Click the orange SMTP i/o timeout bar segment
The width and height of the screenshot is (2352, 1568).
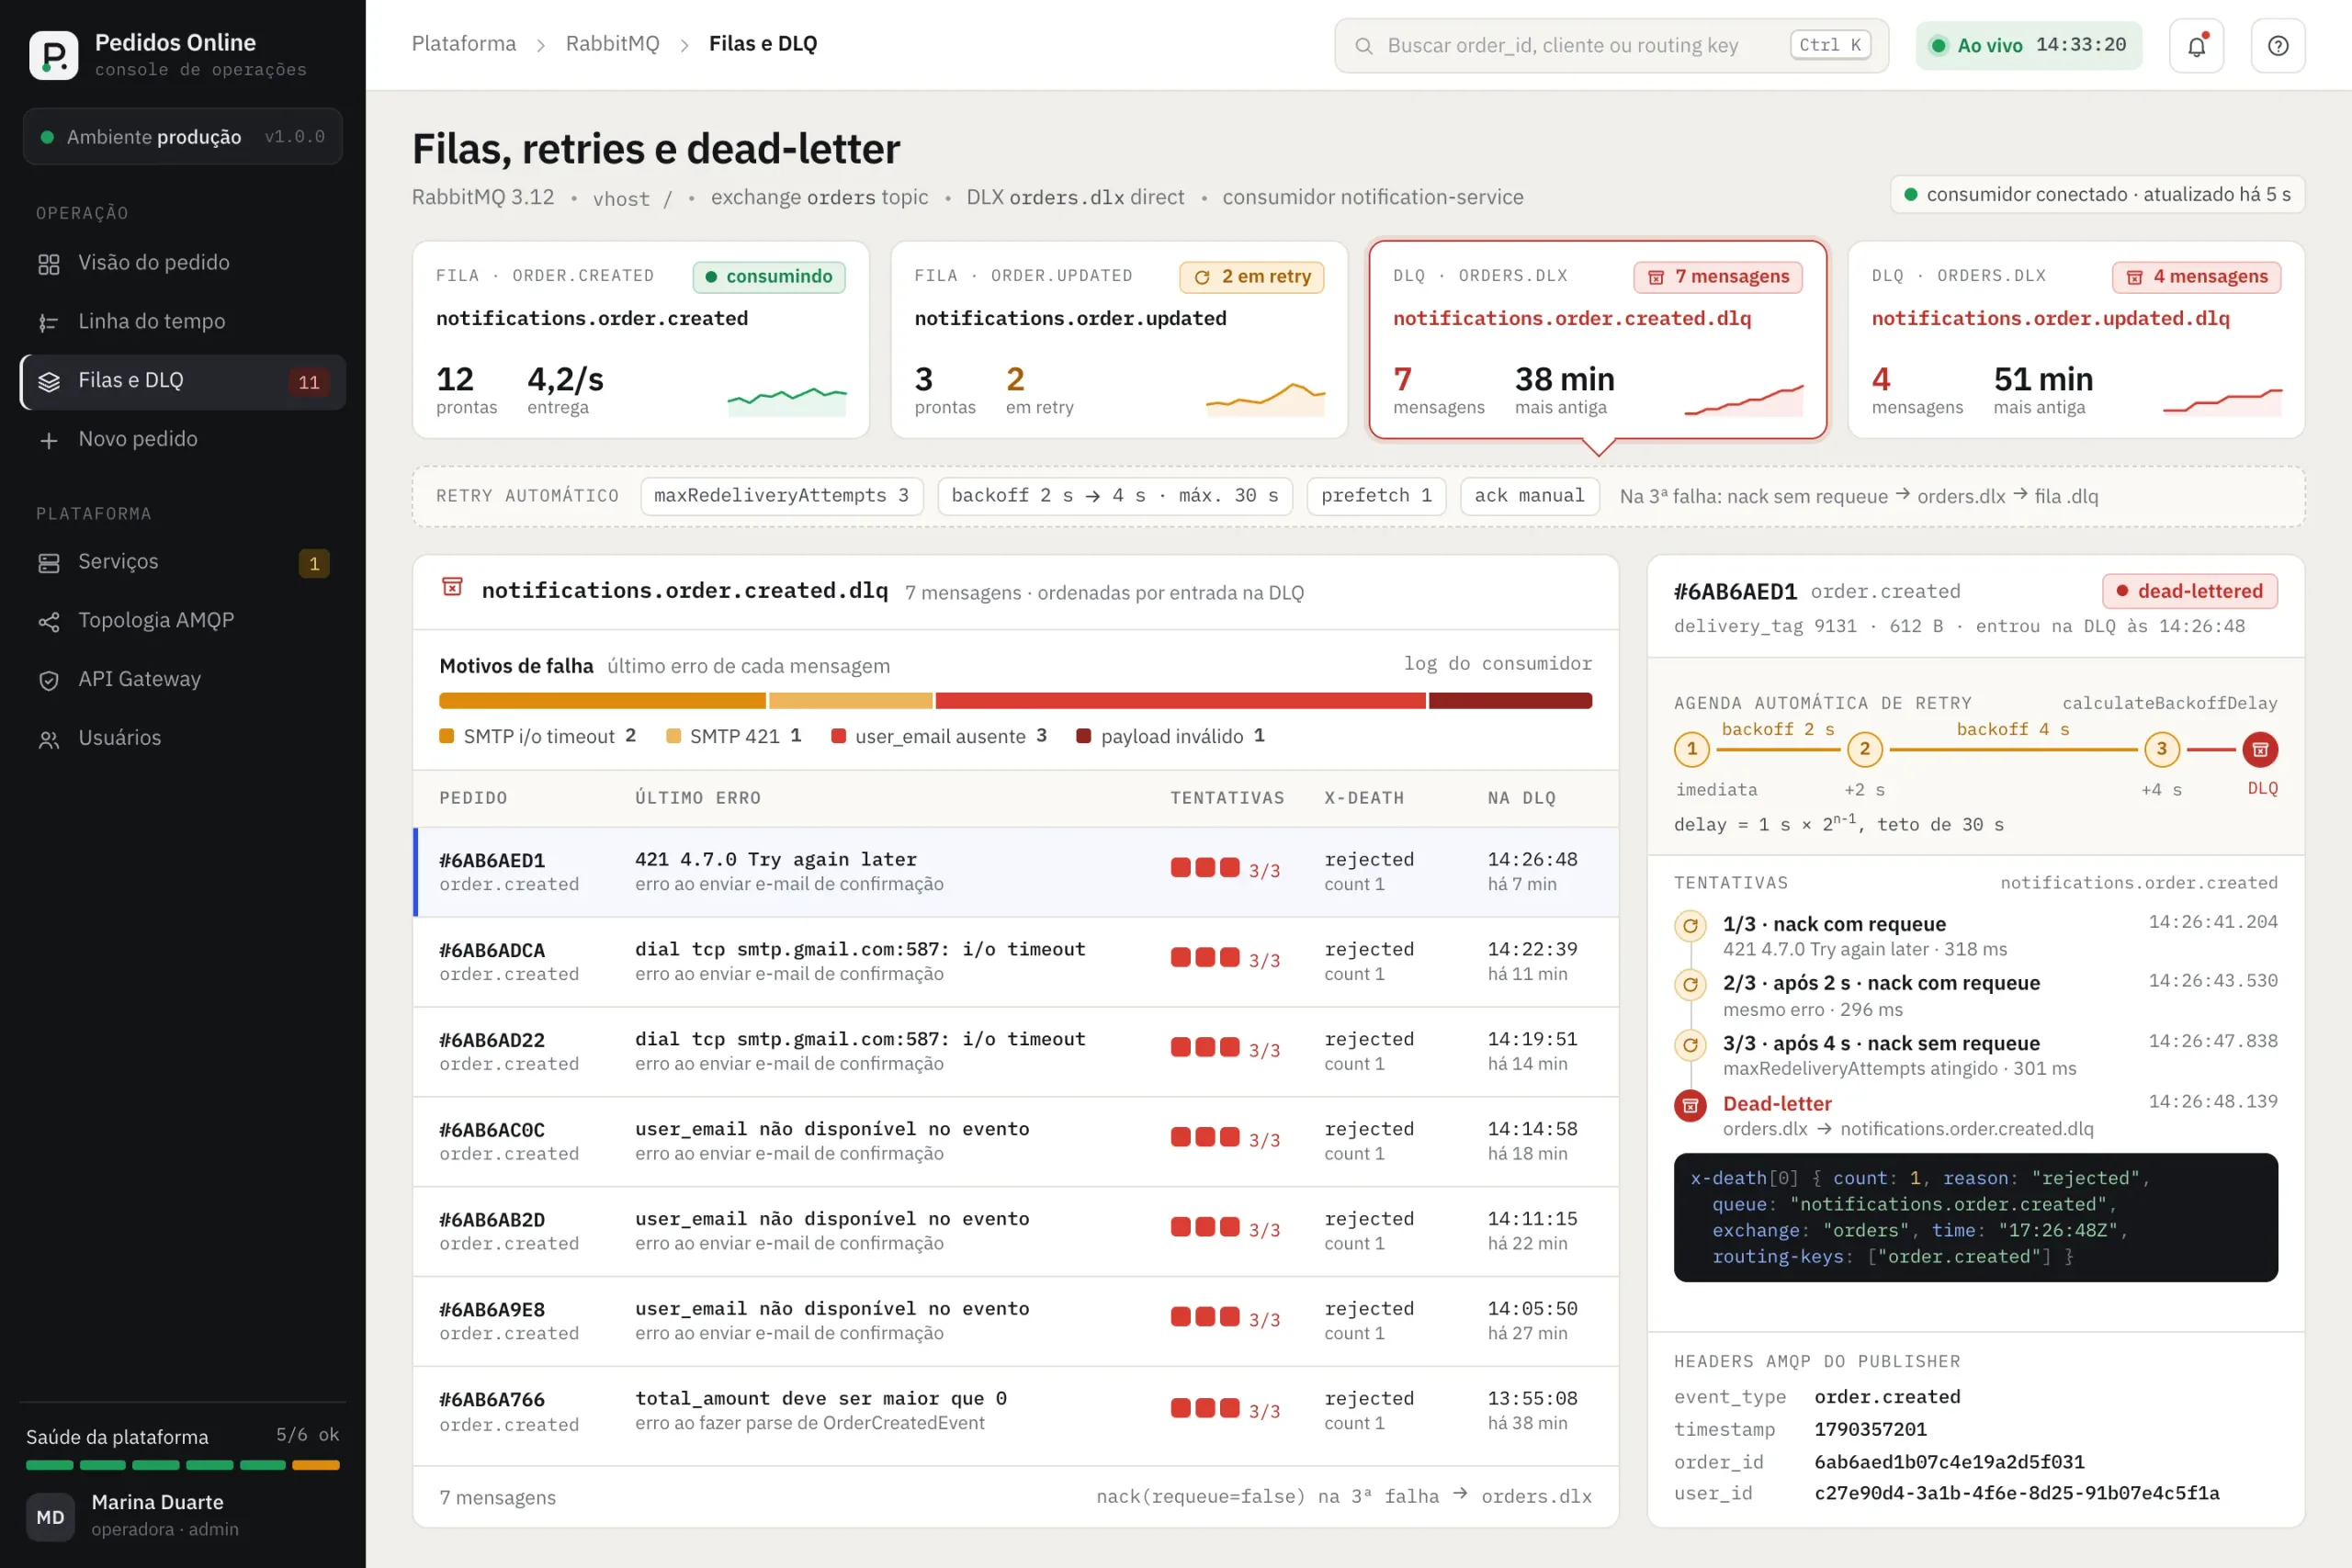click(x=602, y=701)
